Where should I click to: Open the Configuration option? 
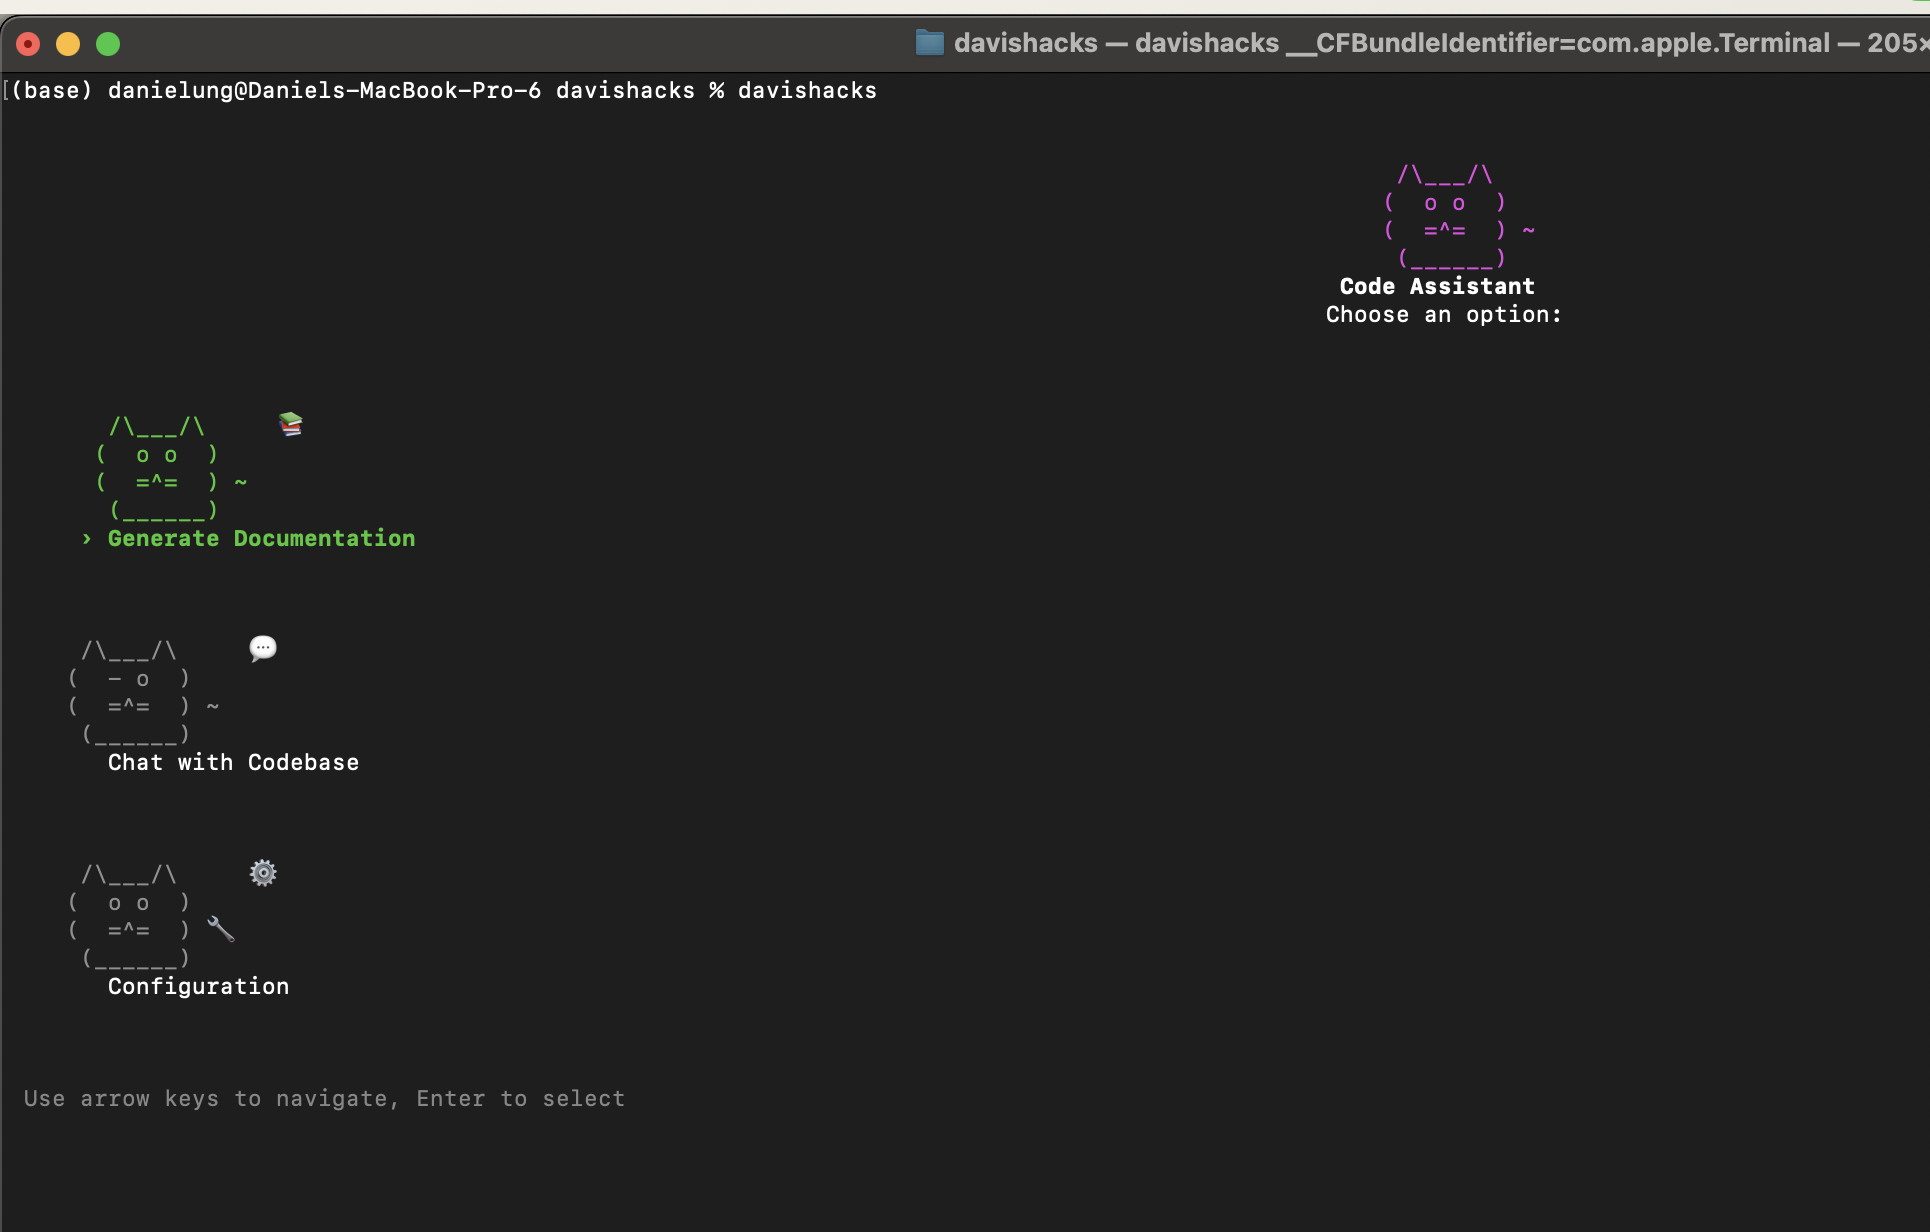[198, 986]
